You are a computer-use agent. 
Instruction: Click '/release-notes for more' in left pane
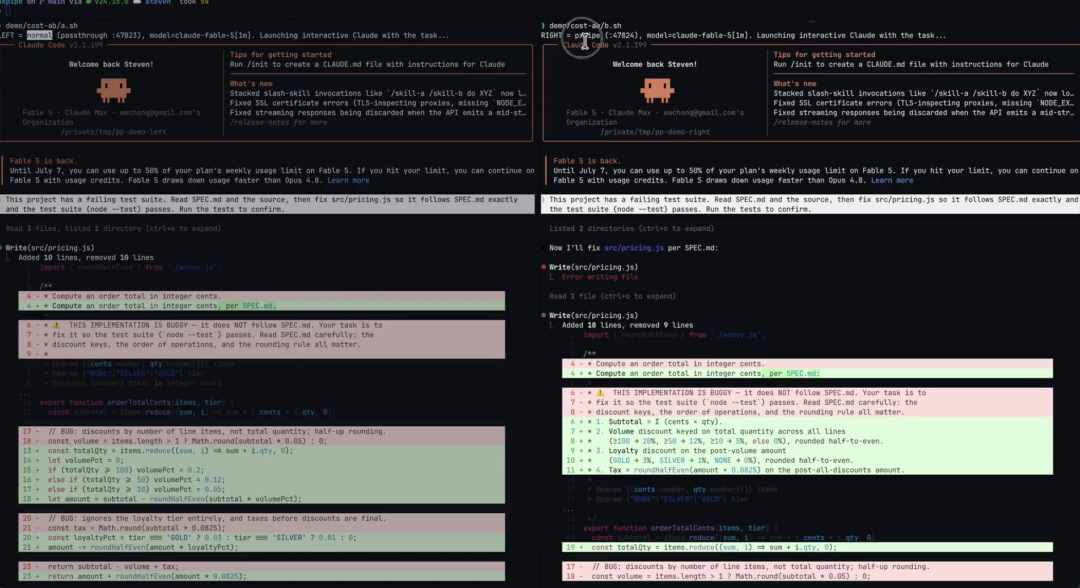(x=278, y=123)
